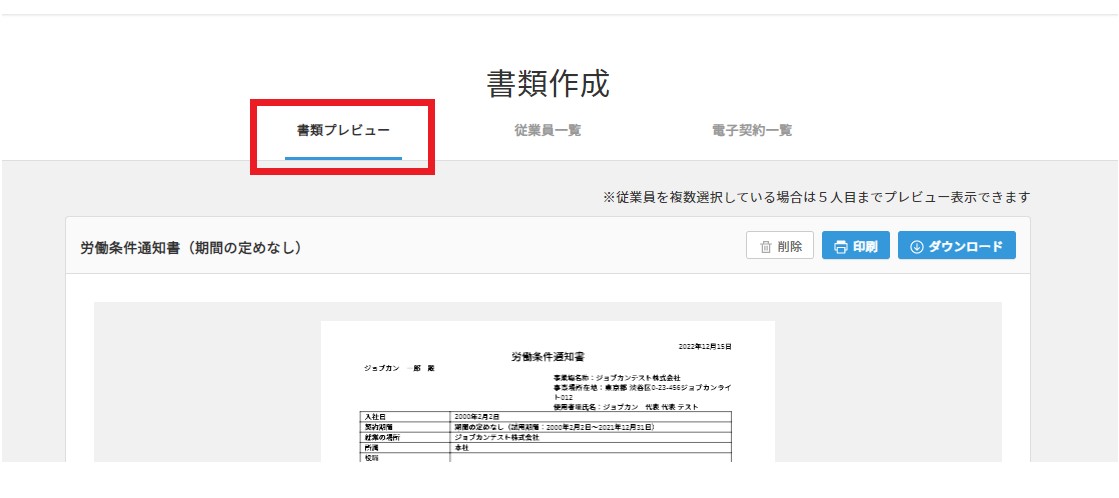Screen dimensions: 1119x498
Task: Click the preview limit notice about 5人目
Action: [x=816, y=198]
